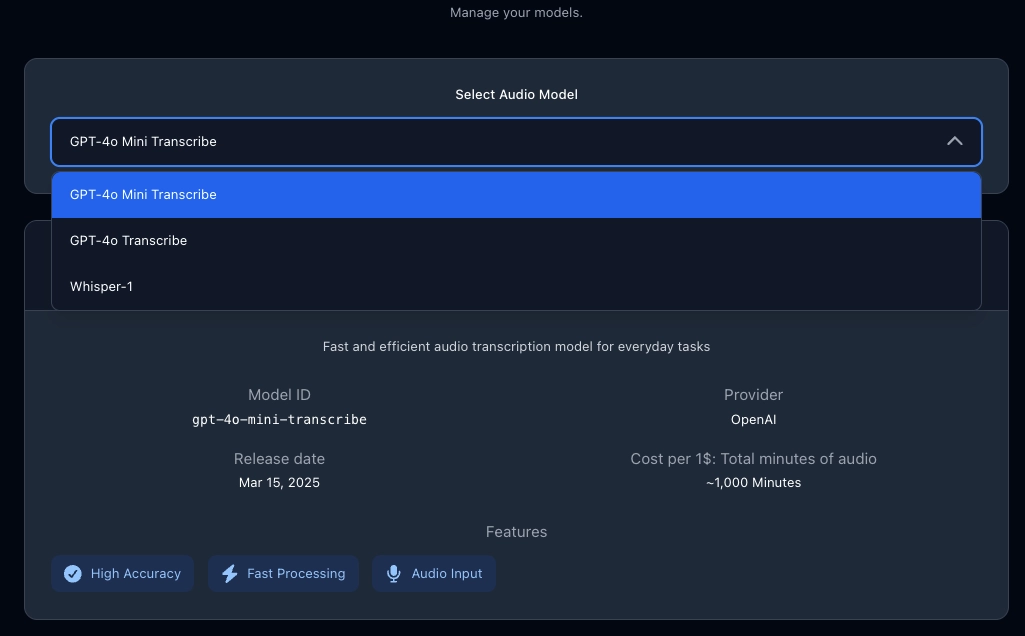Screen dimensions: 1025x636
Task: Click the Audio Input microphone icon
Action: click(394, 574)
